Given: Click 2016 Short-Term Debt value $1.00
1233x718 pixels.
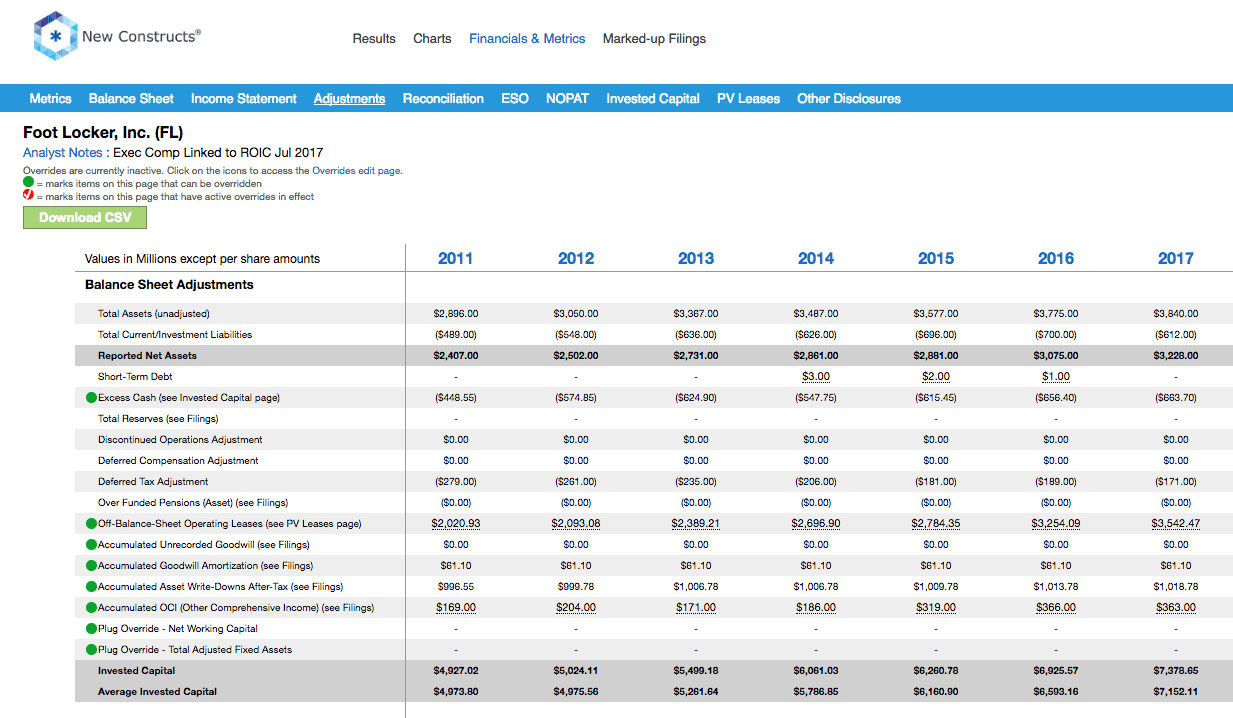Looking at the screenshot, I should click(x=1056, y=377).
